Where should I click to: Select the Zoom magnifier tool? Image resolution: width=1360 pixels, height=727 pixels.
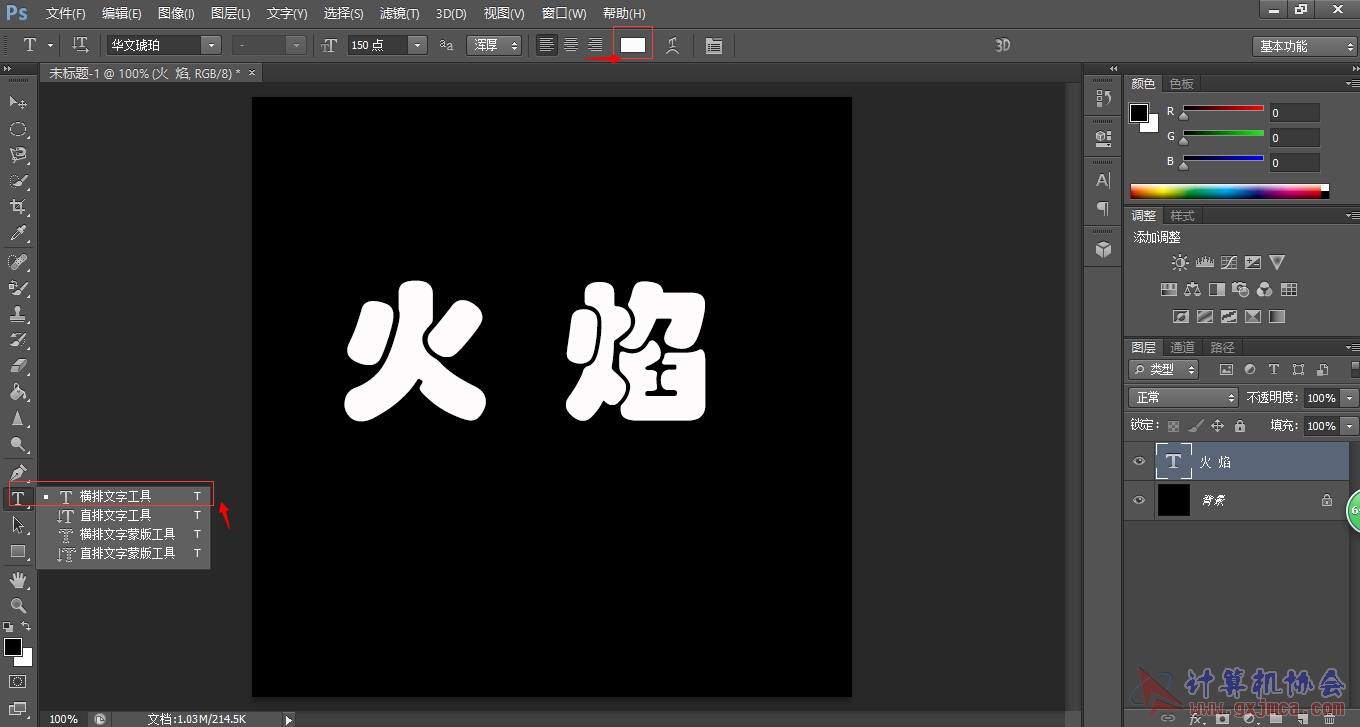tap(18, 606)
